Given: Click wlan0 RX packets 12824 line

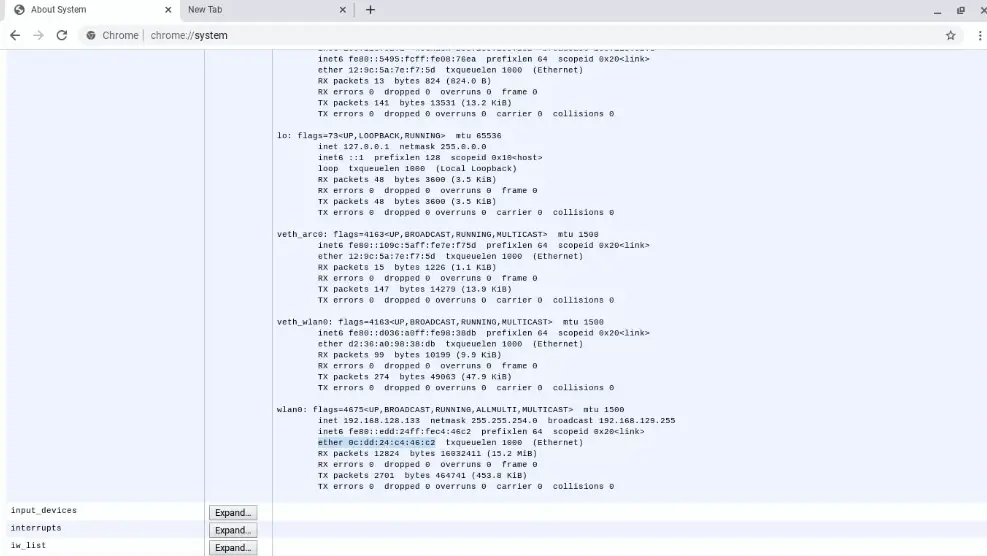Looking at the screenshot, I should click(x=427, y=453).
